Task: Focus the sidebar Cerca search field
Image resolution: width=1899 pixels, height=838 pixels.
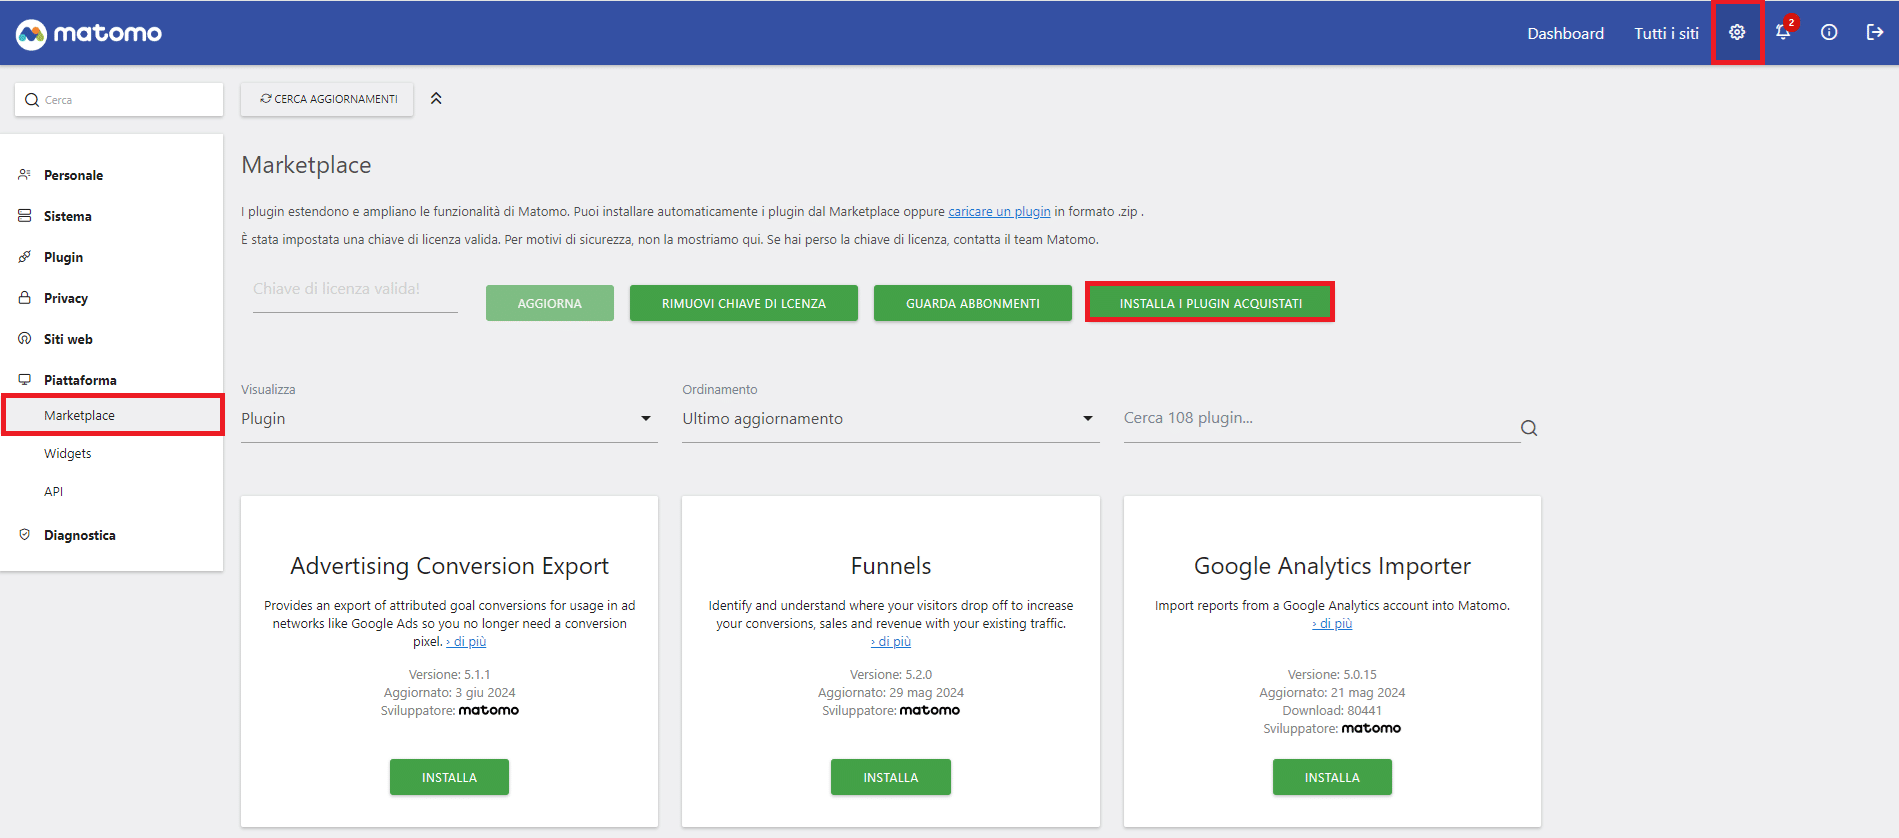Action: point(119,100)
